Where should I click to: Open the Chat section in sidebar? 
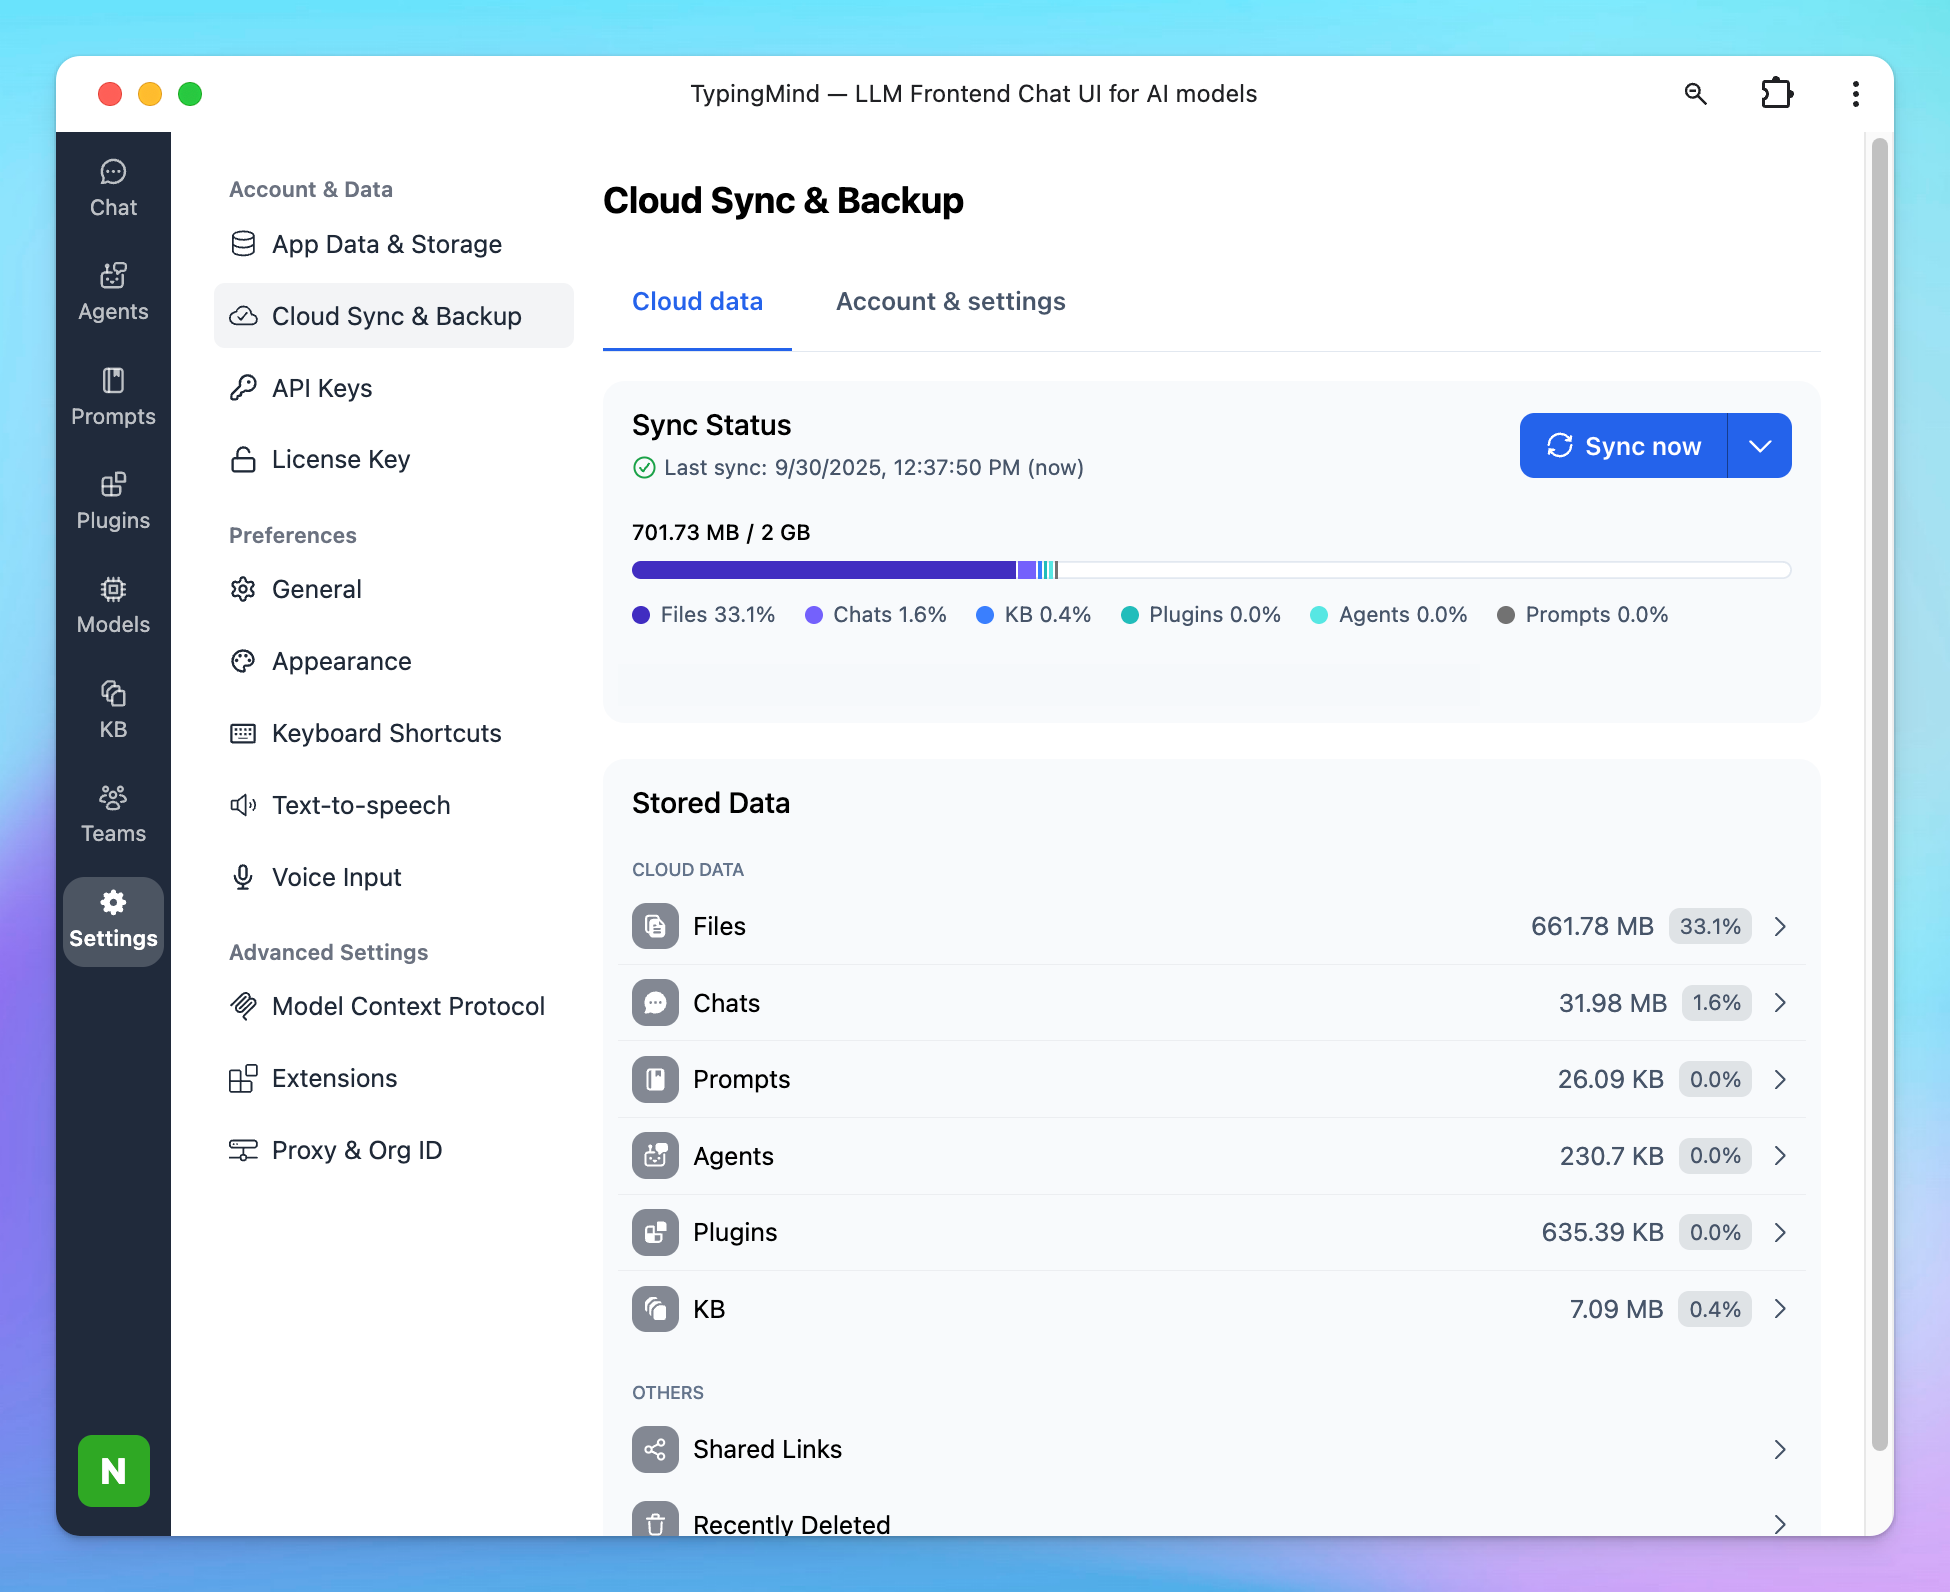tap(113, 188)
